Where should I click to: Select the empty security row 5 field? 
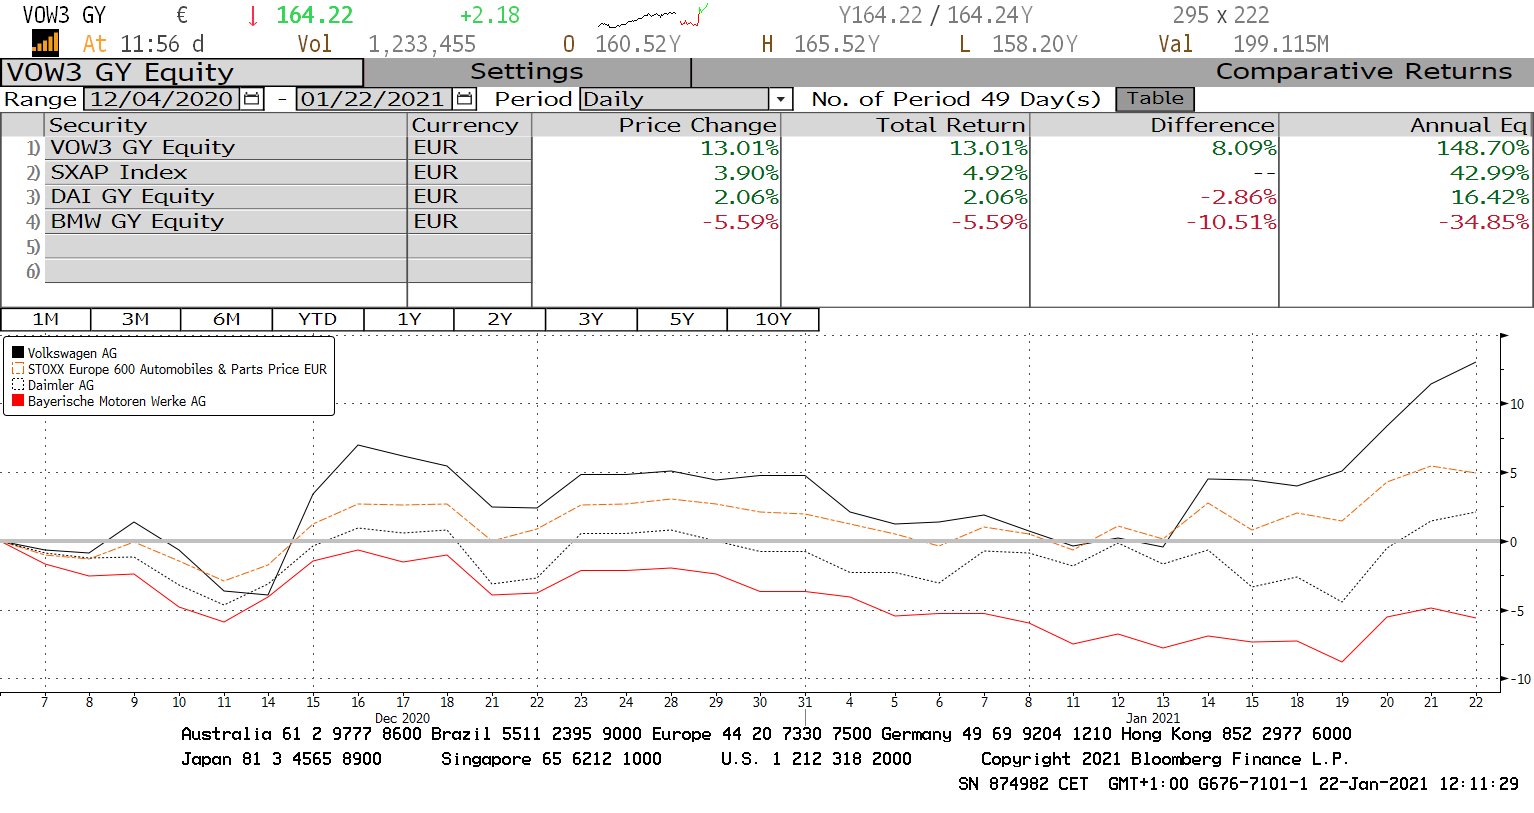(225, 247)
